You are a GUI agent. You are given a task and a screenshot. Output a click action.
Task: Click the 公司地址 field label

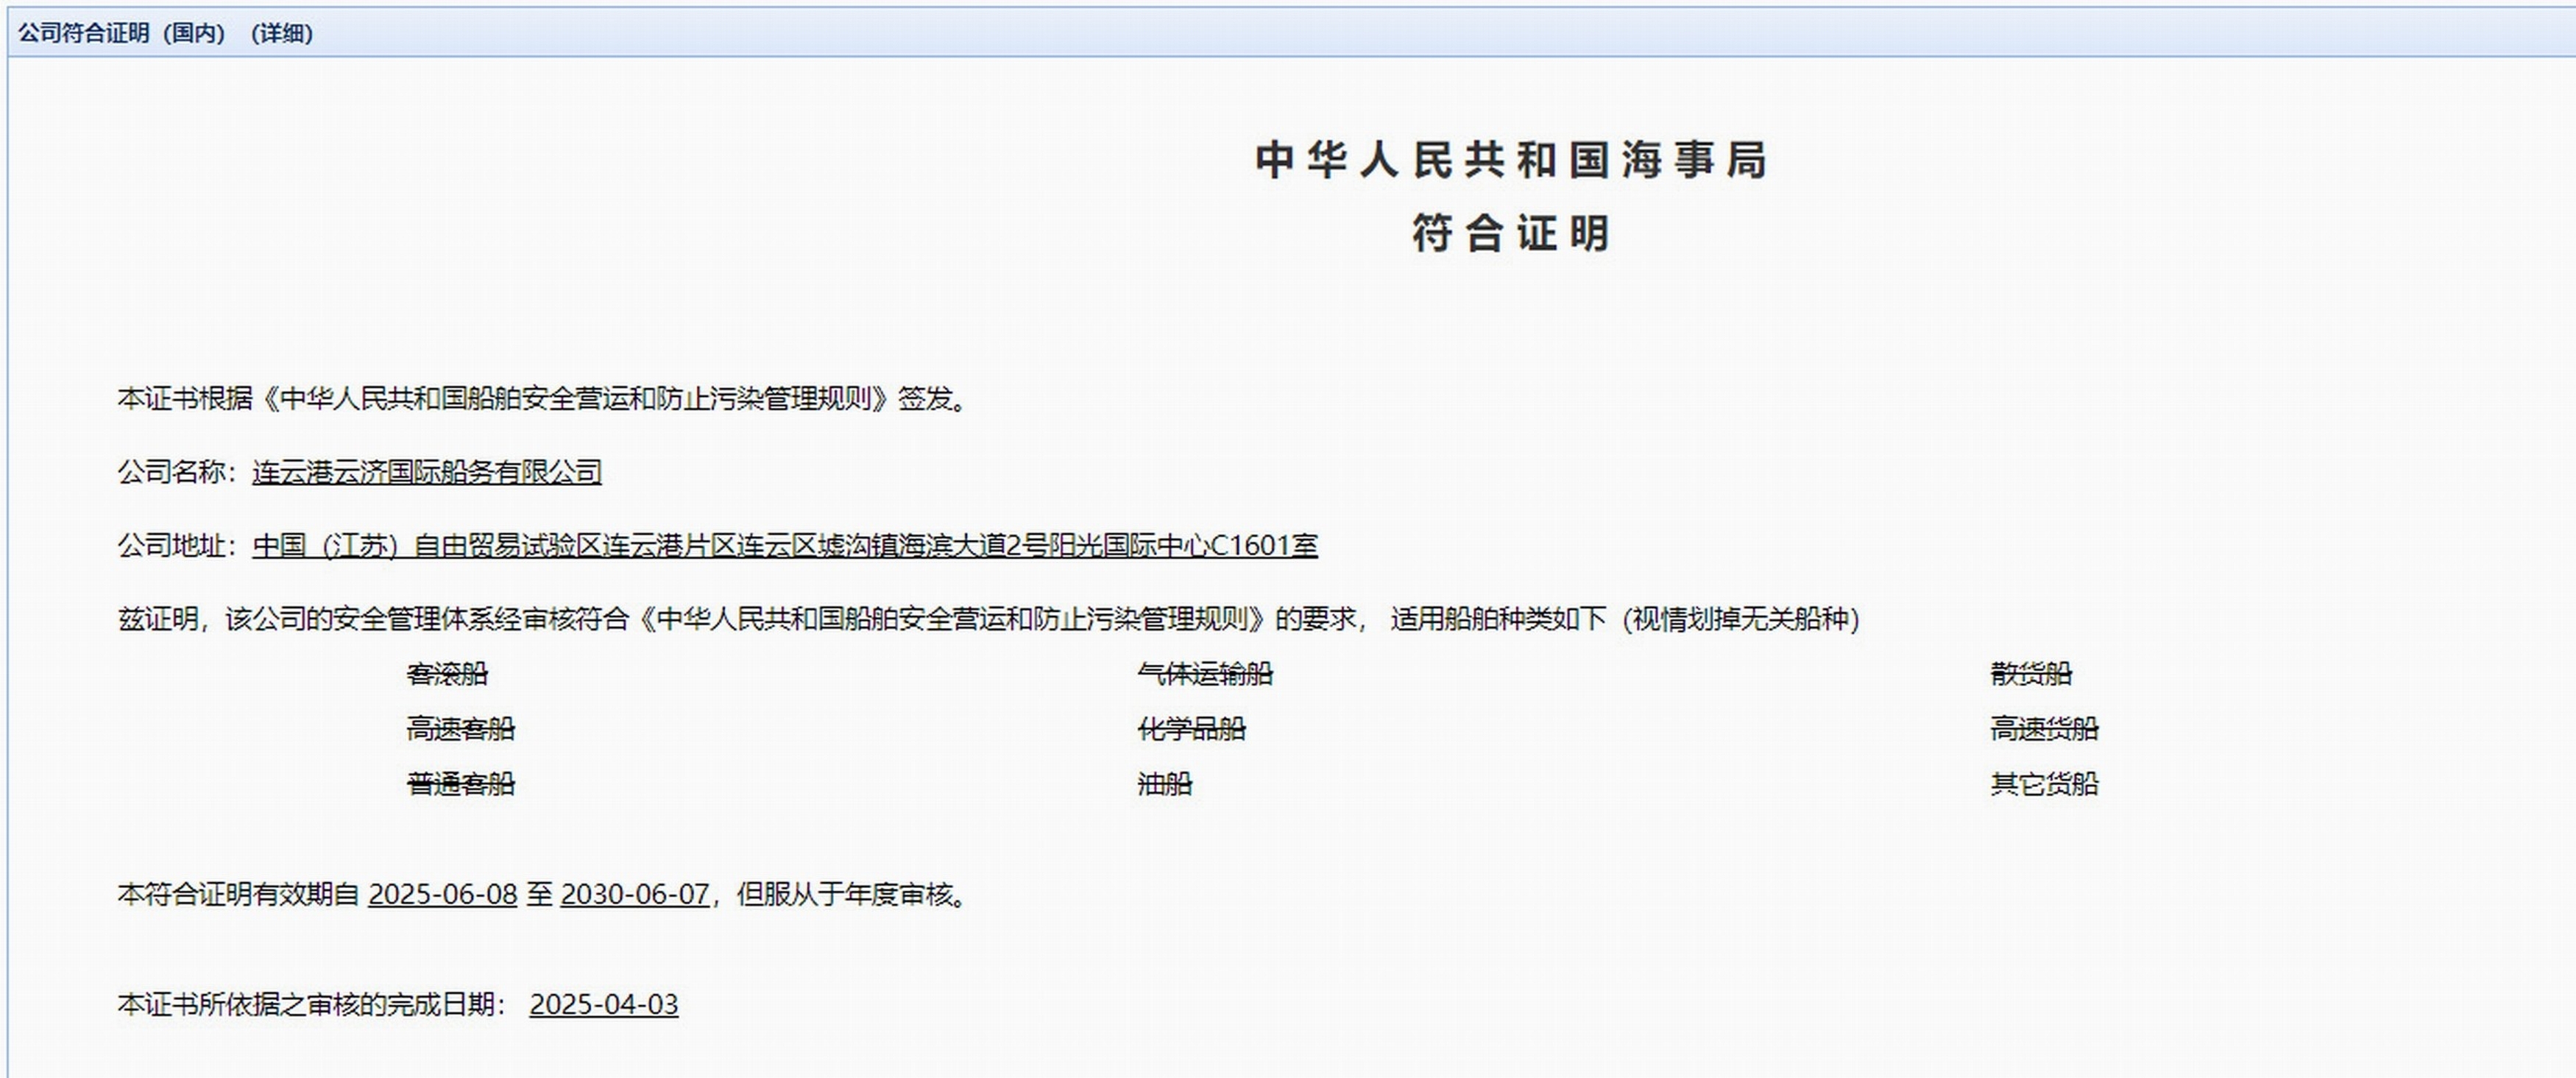tap(171, 545)
